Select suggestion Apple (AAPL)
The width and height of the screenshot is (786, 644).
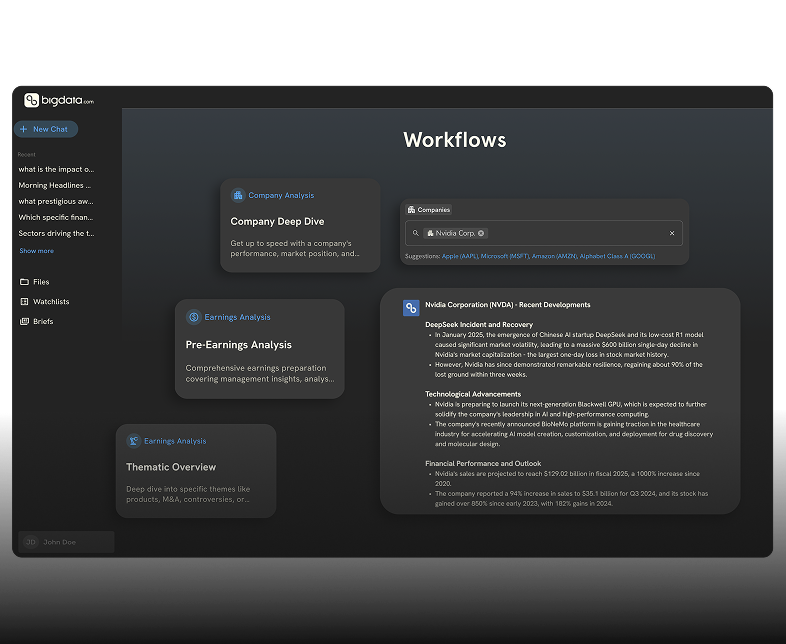click(x=460, y=256)
